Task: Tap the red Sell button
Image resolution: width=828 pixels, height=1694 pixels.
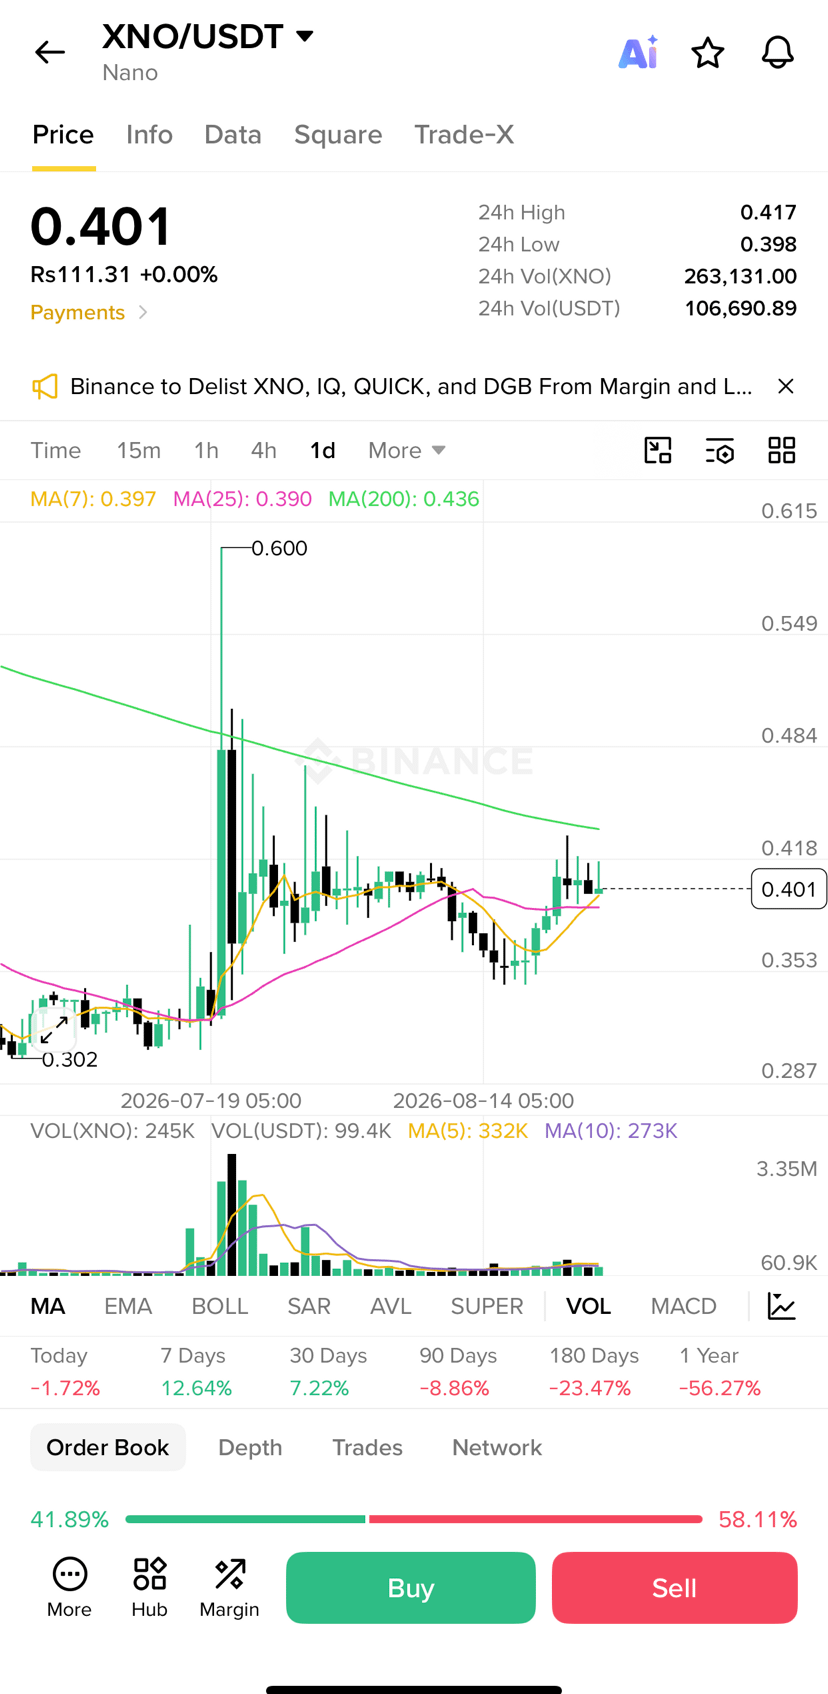Action: [675, 1588]
